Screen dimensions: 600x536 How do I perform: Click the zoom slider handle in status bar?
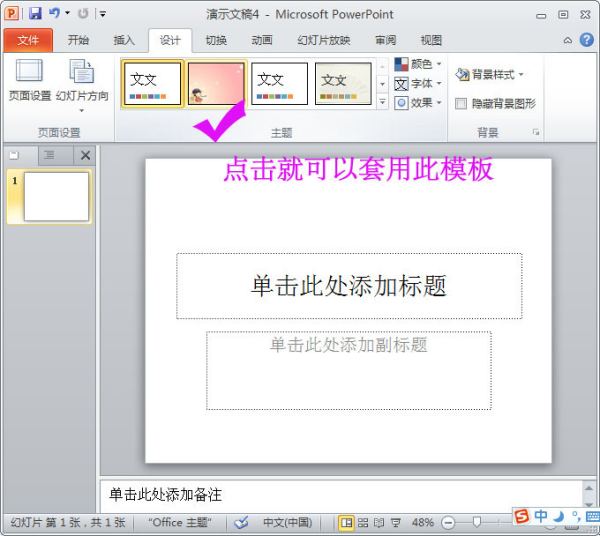coord(476,522)
